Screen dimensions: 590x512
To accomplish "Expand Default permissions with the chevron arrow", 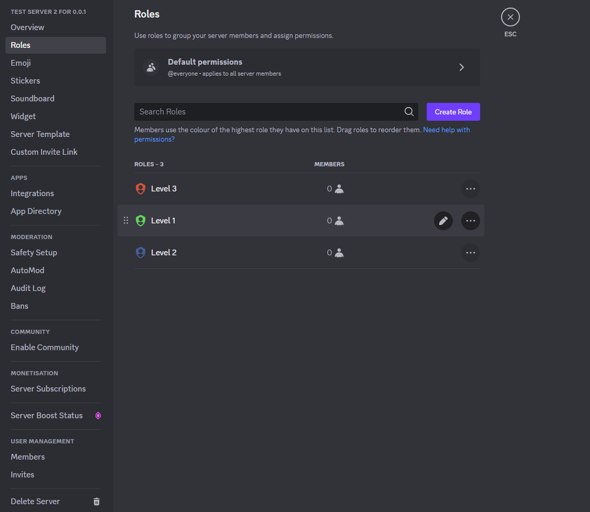I will [x=461, y=67].
